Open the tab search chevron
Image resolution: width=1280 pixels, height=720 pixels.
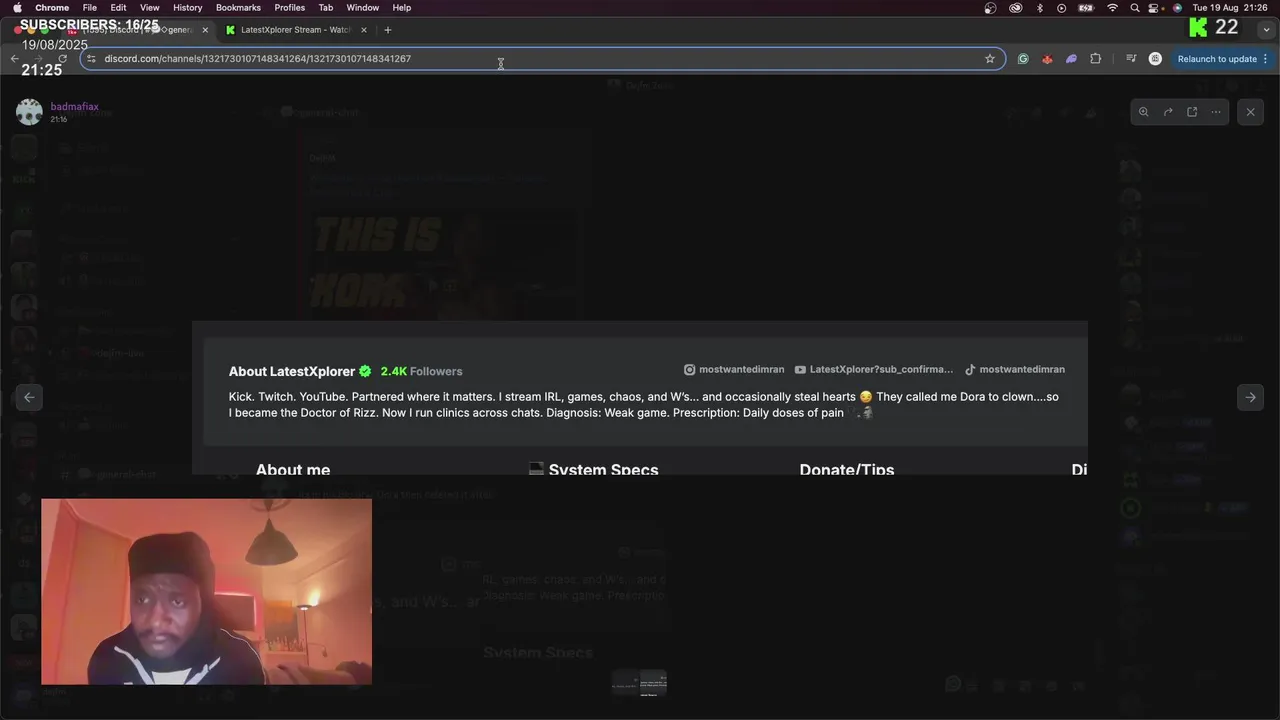1266,30
